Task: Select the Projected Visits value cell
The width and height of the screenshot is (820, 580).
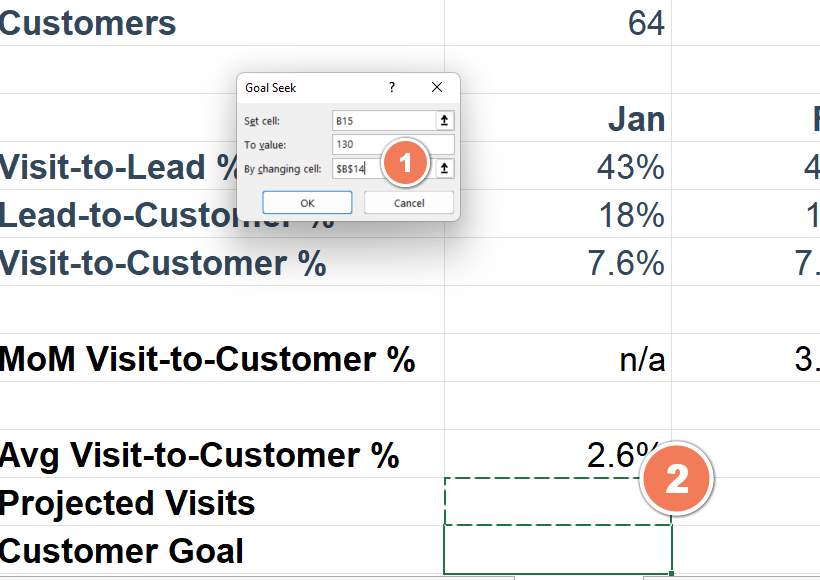Action: (558, 502)
